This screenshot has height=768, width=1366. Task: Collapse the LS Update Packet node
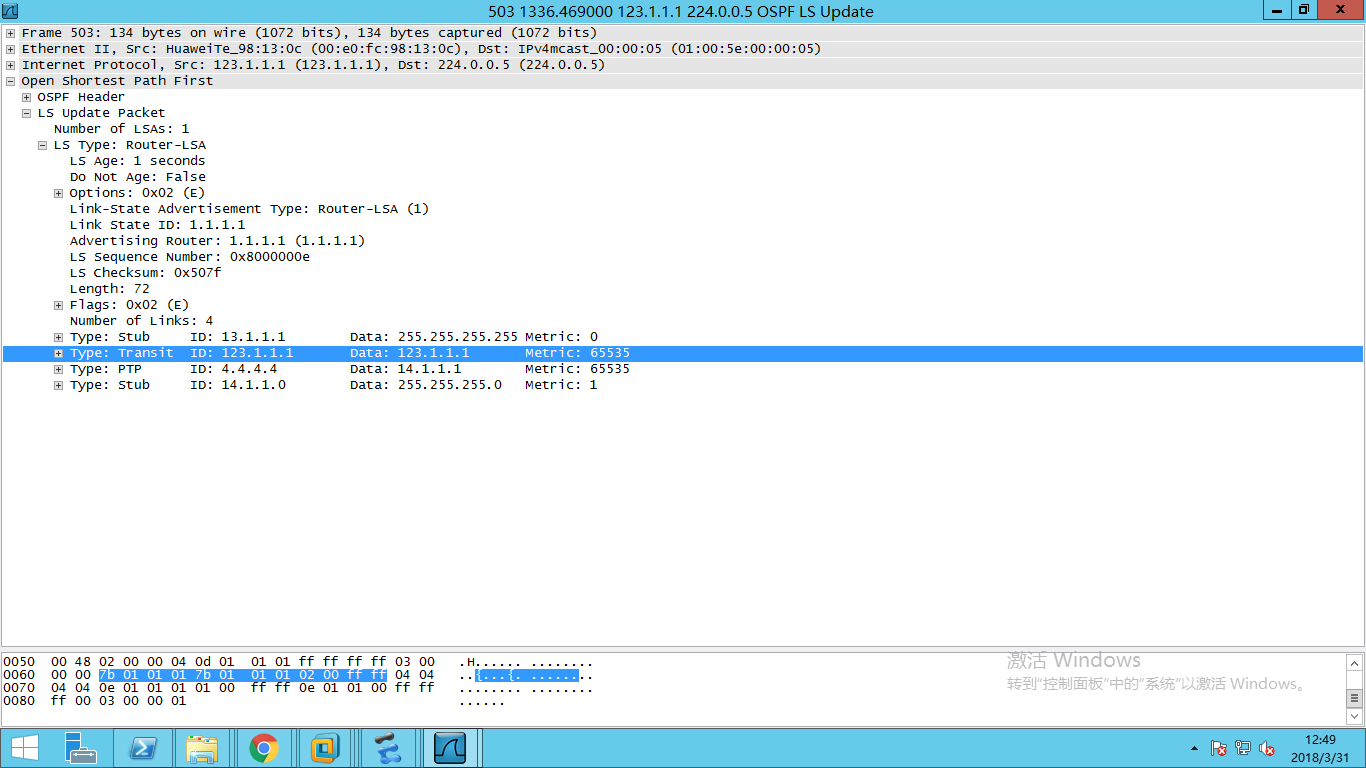pyautogui.click(x=27, y=113)
